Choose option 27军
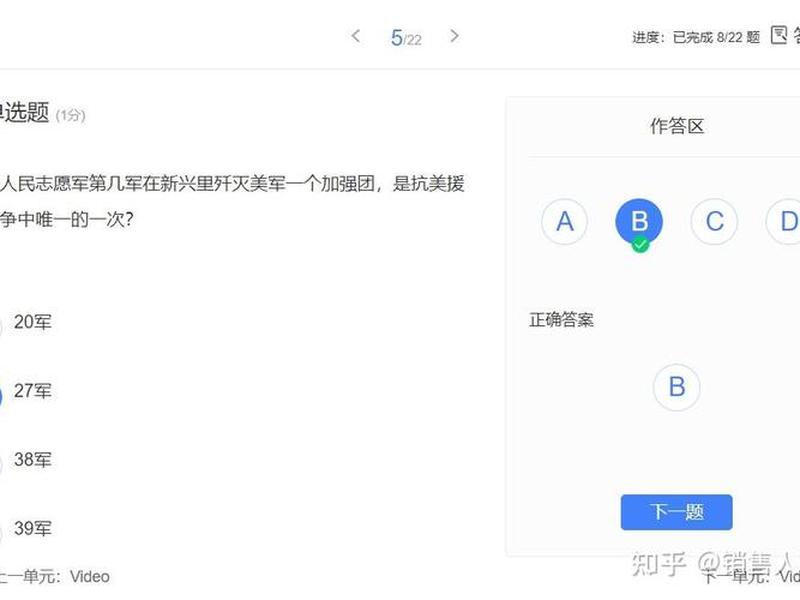Image resolution: width=800 pixels, height=600 pixels. [x=33, y=391]
